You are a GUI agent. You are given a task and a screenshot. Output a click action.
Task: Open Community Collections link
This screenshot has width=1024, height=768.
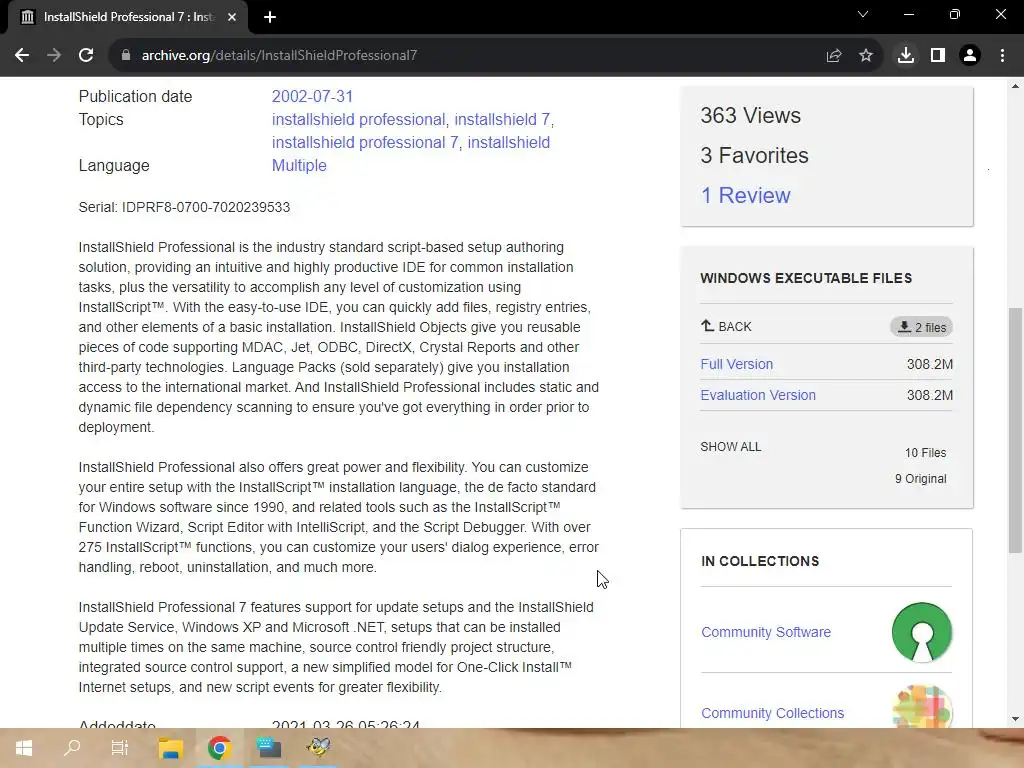(773, 713)
